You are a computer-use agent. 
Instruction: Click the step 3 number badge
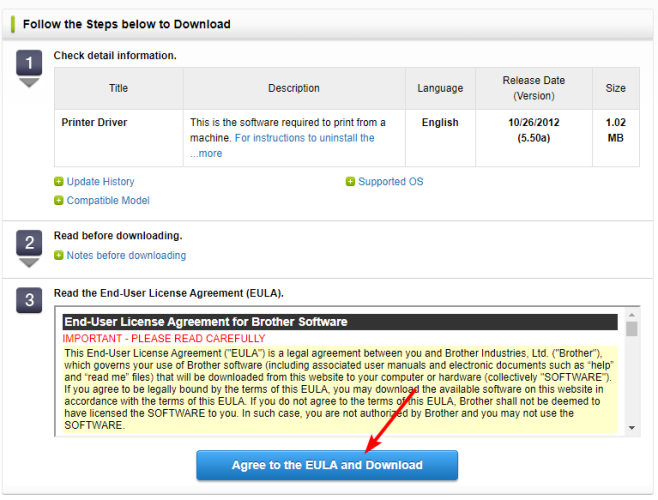(x=29, y=300)
